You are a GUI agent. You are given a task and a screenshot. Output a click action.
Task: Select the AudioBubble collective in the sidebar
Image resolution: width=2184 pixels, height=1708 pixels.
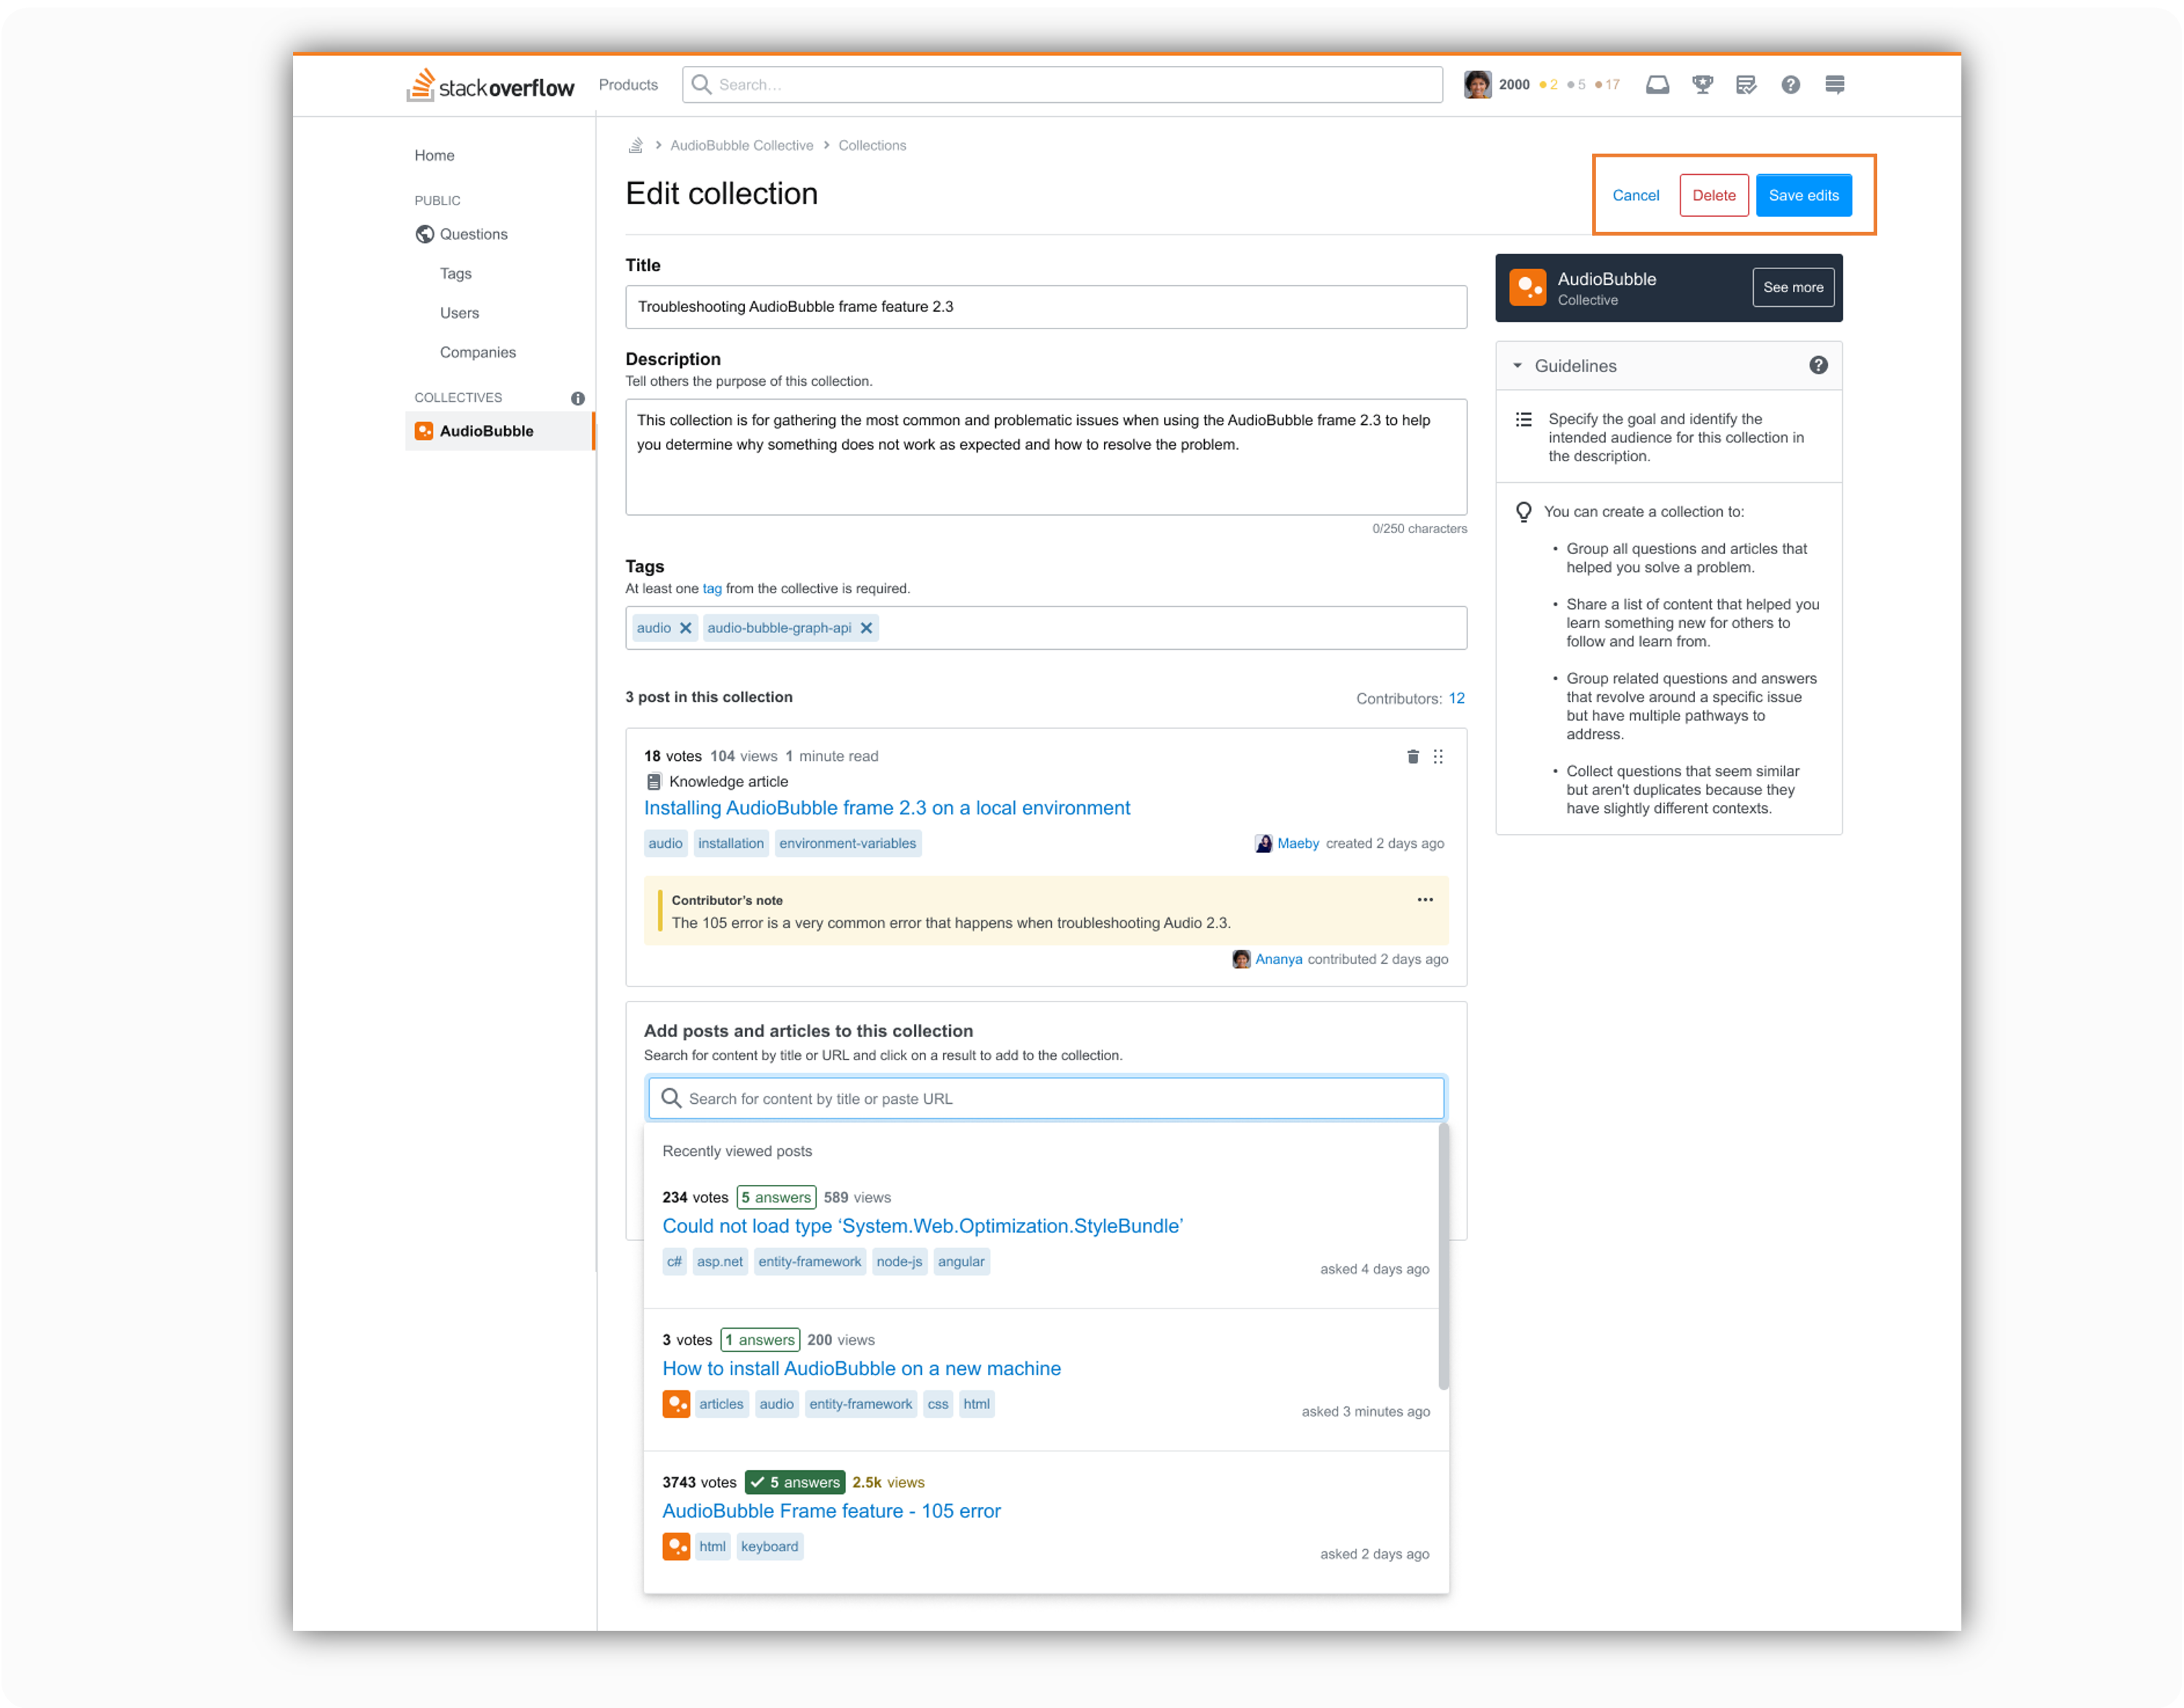[499, 431]
